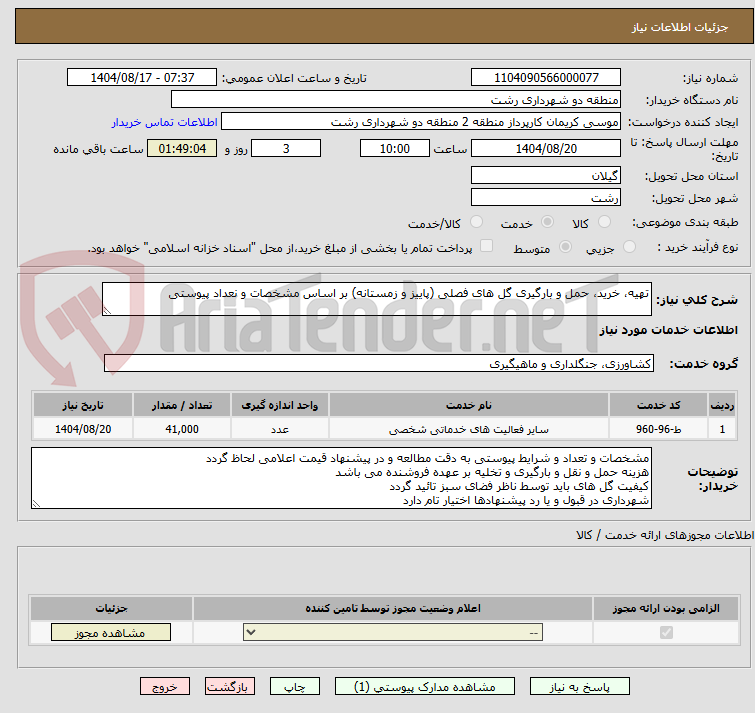The width and height of the screenshot is (755, 713).
Task: Toggle the Islamic treasury payment checkbox
Action: [x=487, y=246]
